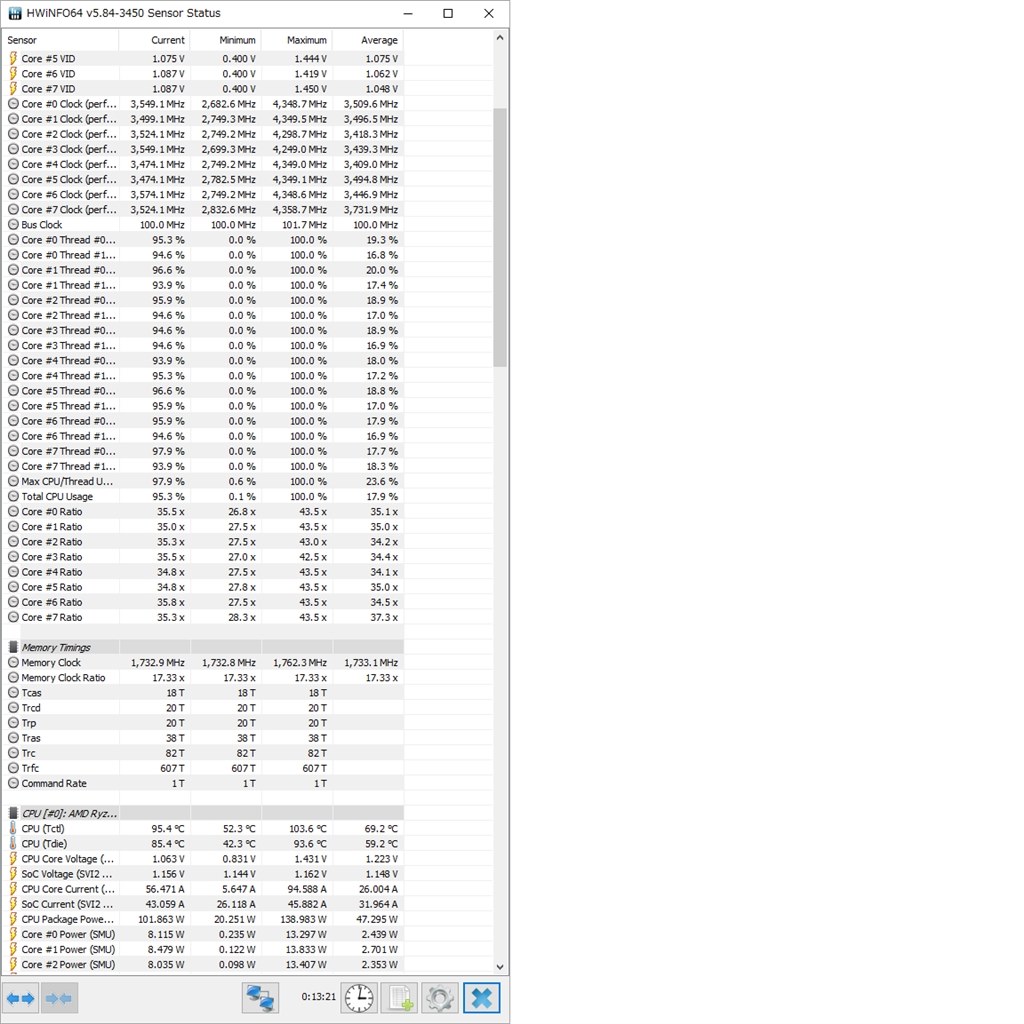Click the collapse columns arrows button
This screenshot has width=1024, height=1024.
(59, 998)
